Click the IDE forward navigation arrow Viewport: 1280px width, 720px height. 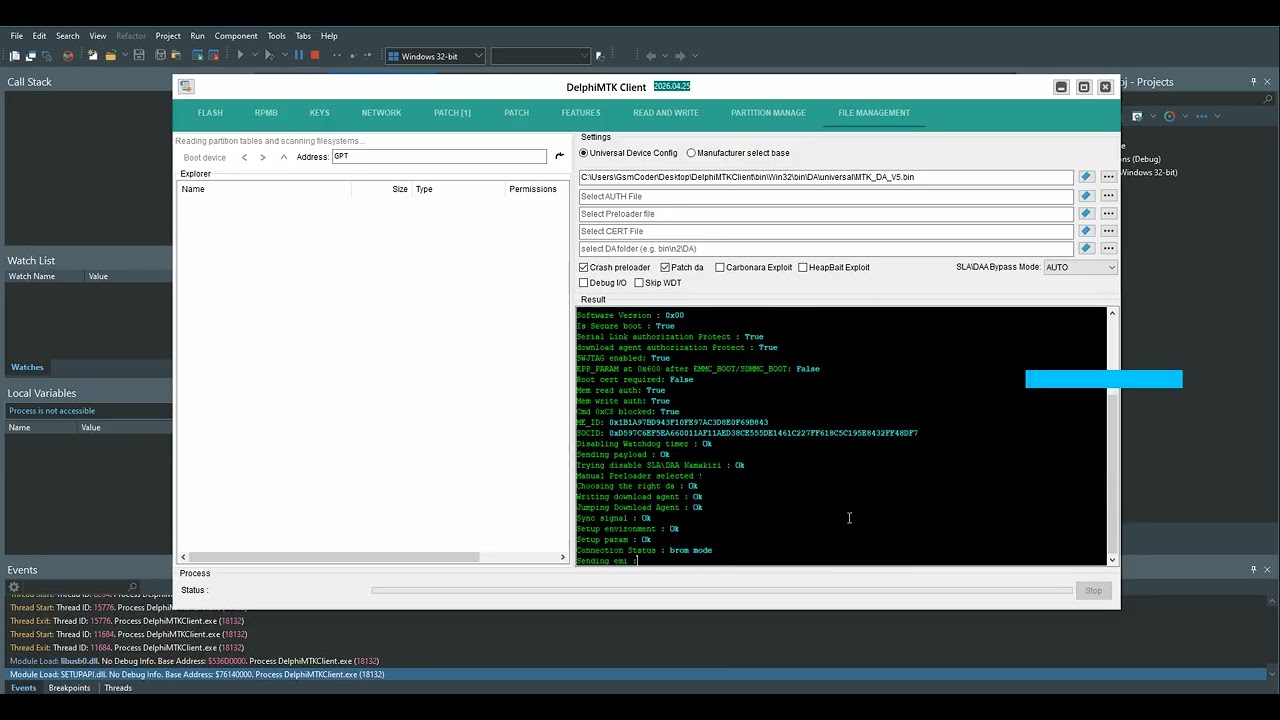[x=680, y=56]
